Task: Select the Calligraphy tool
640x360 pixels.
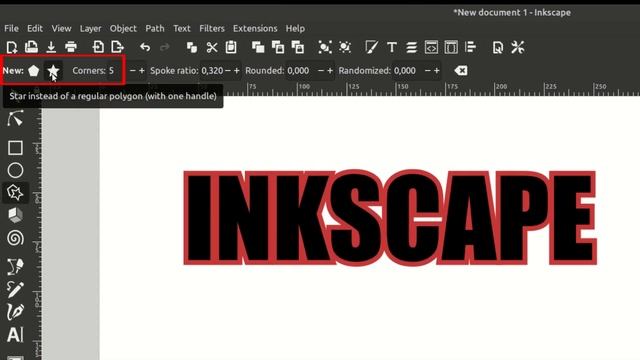Action: coord(15,312)
